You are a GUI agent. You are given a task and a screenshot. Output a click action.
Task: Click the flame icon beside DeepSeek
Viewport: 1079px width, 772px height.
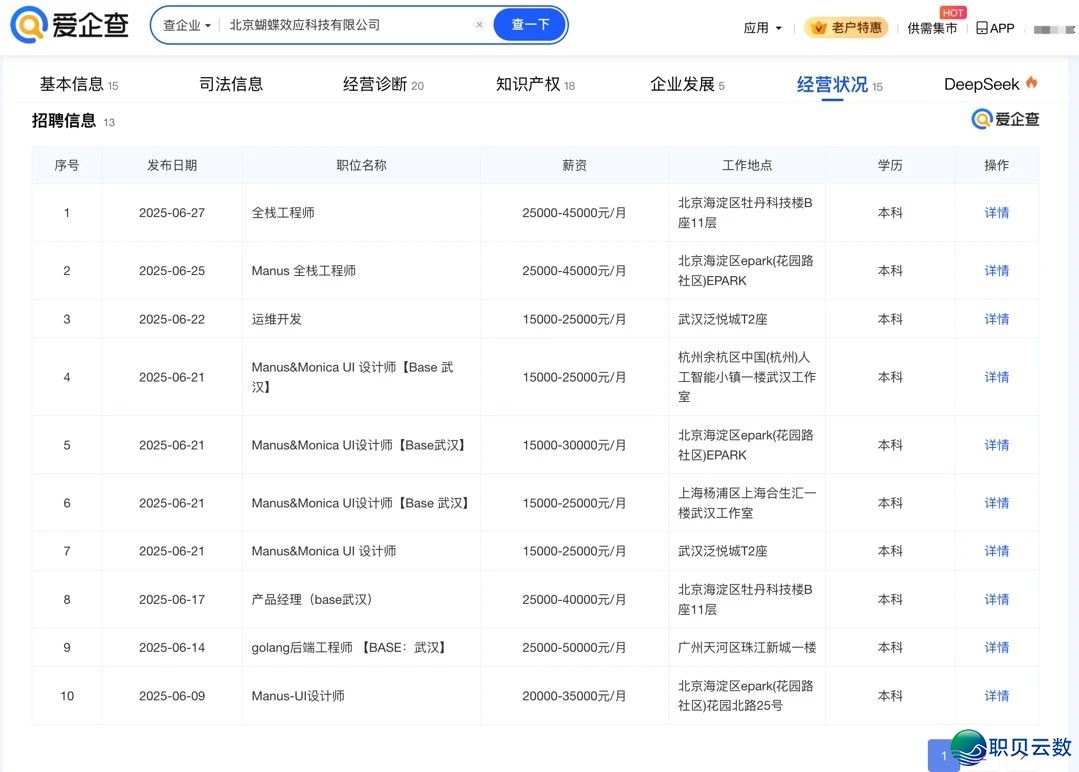[1031, 83]
